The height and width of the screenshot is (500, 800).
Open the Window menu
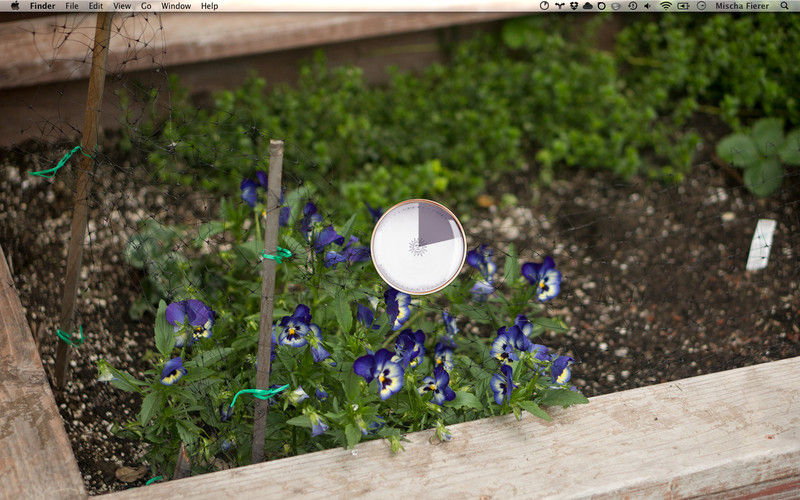pyautogui.click(x=176, y=6)
